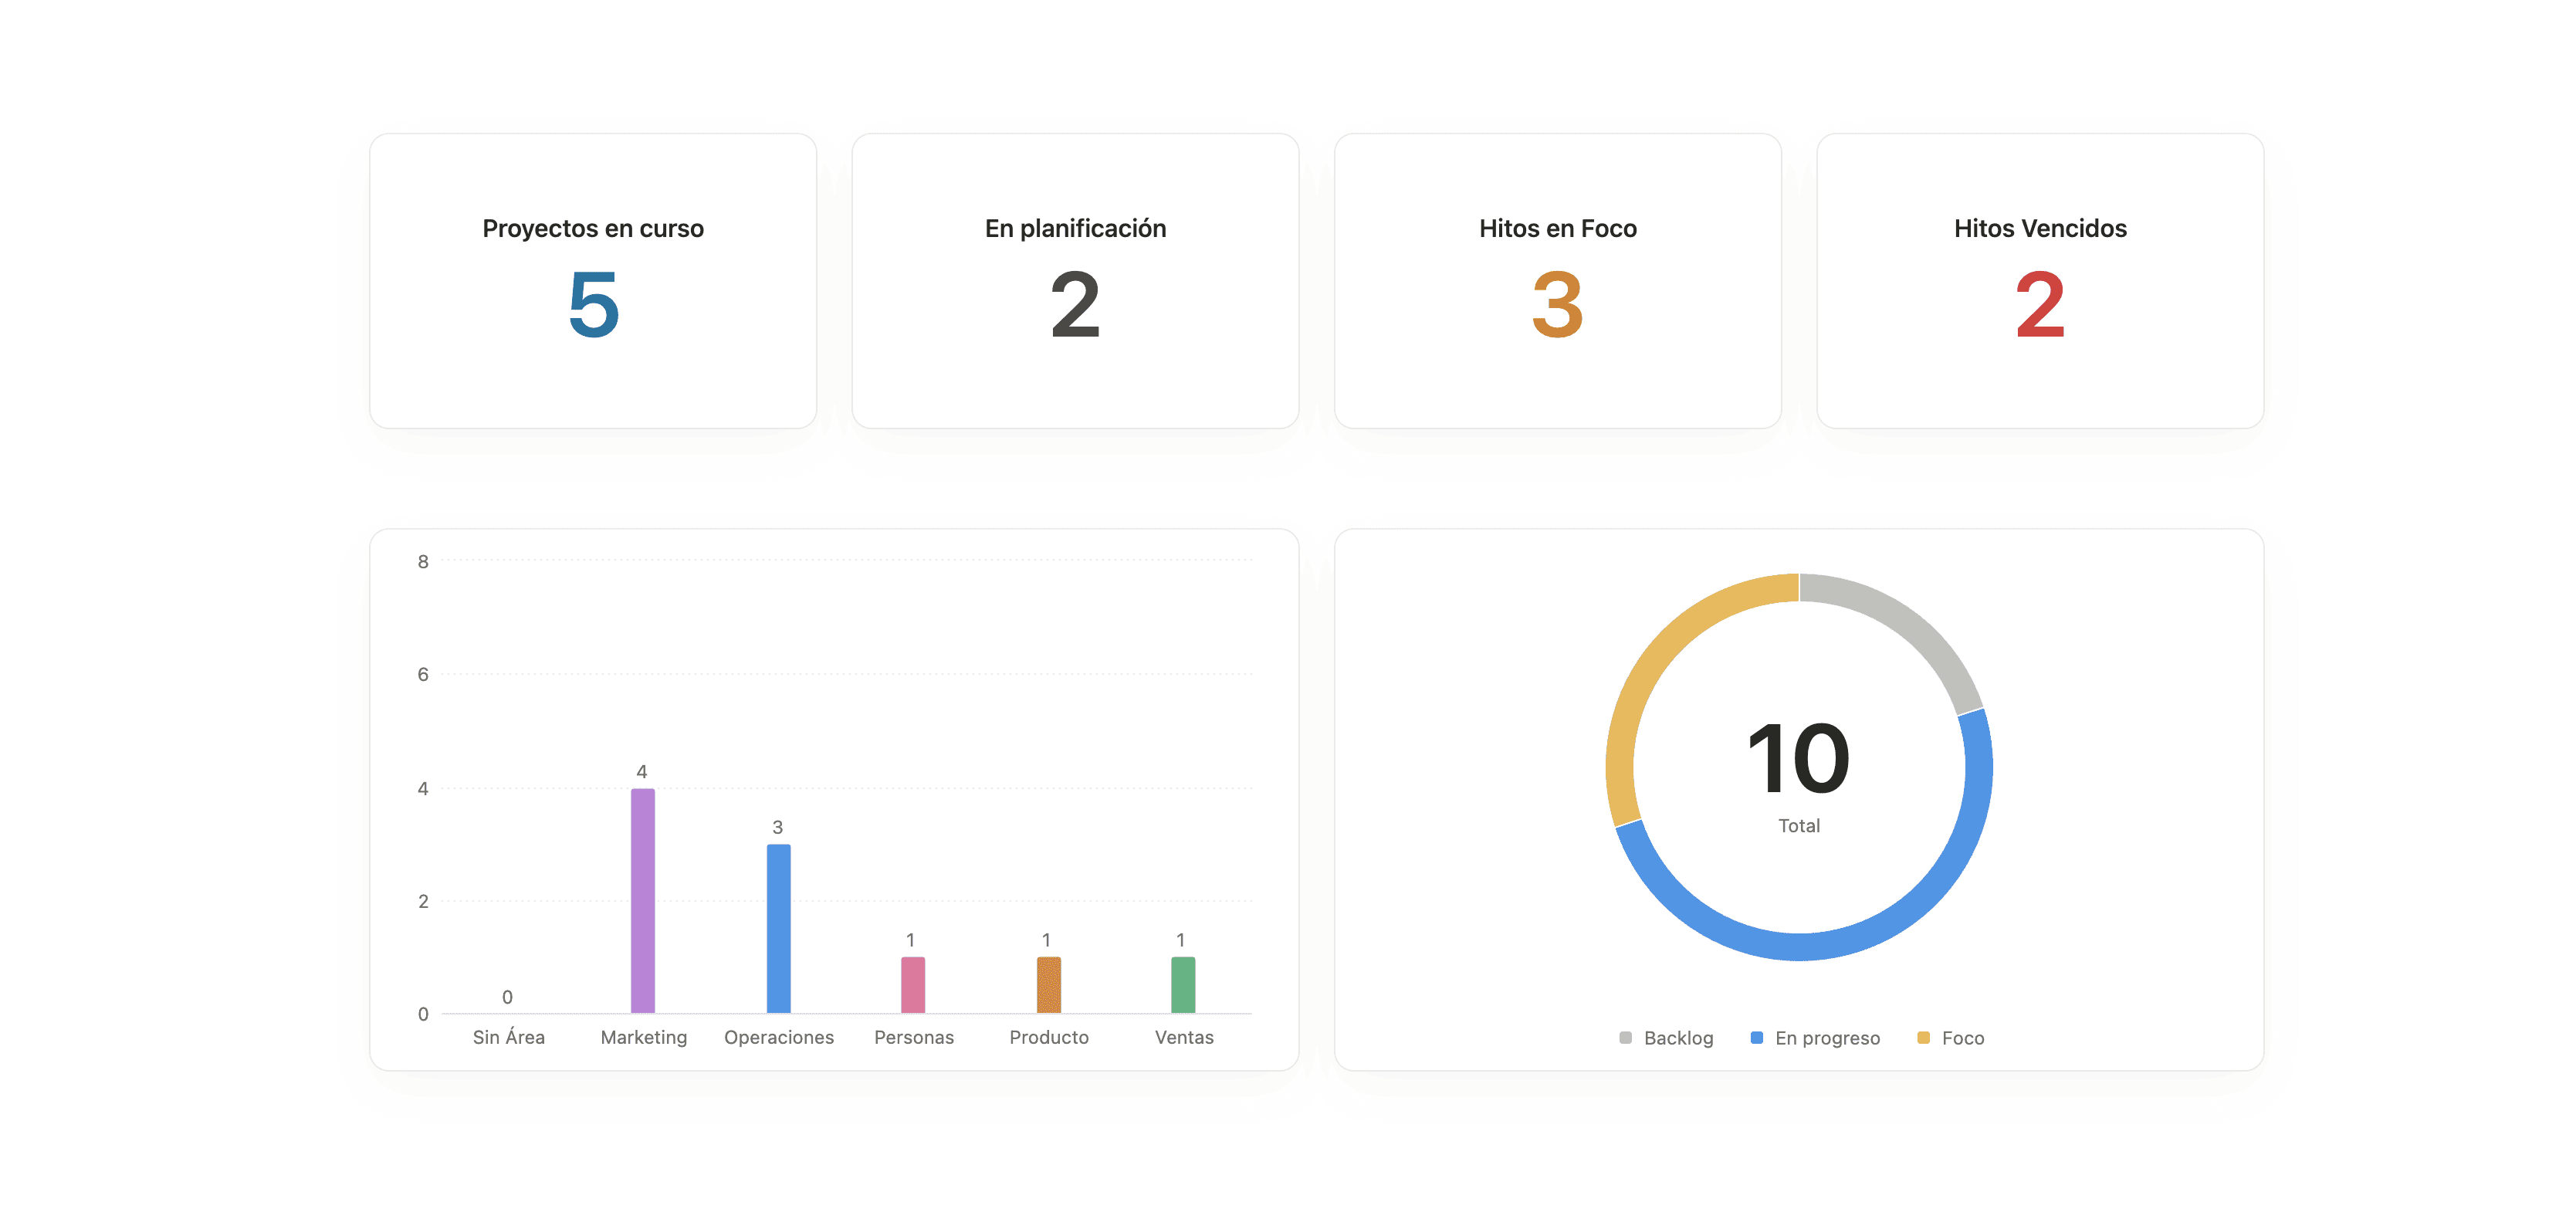This screenshot has height=1226, width=2576.
Task: Click the En planificación card
Action: pyautogui.click(x=1075, y=281)
